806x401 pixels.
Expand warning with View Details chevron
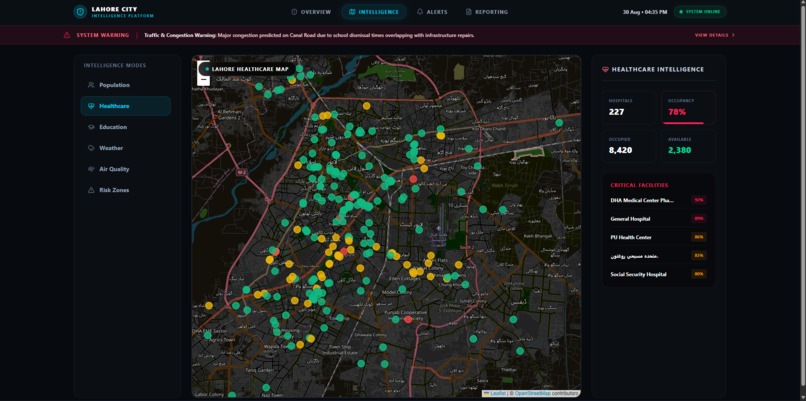[x=733, y=35]
